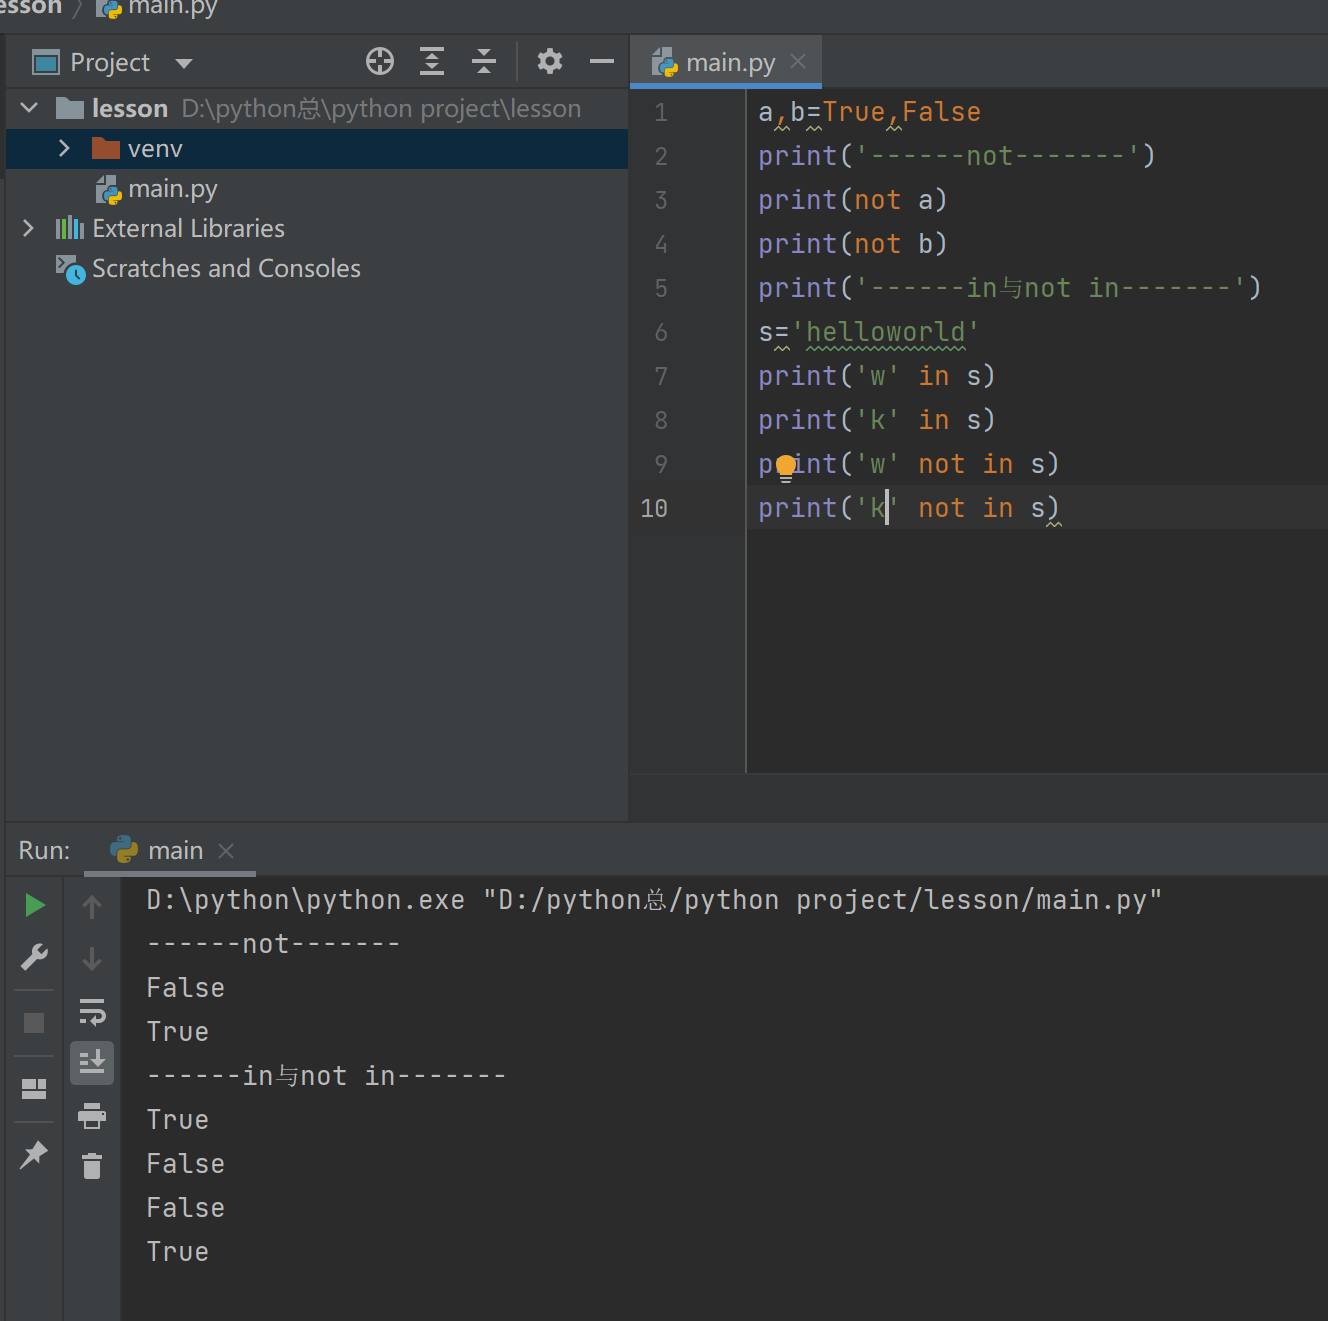This screenshot has width=1328, height=1321.
Task: Open run configuration wrench icon
Action: pyautogui.click(x=35, y=958)
